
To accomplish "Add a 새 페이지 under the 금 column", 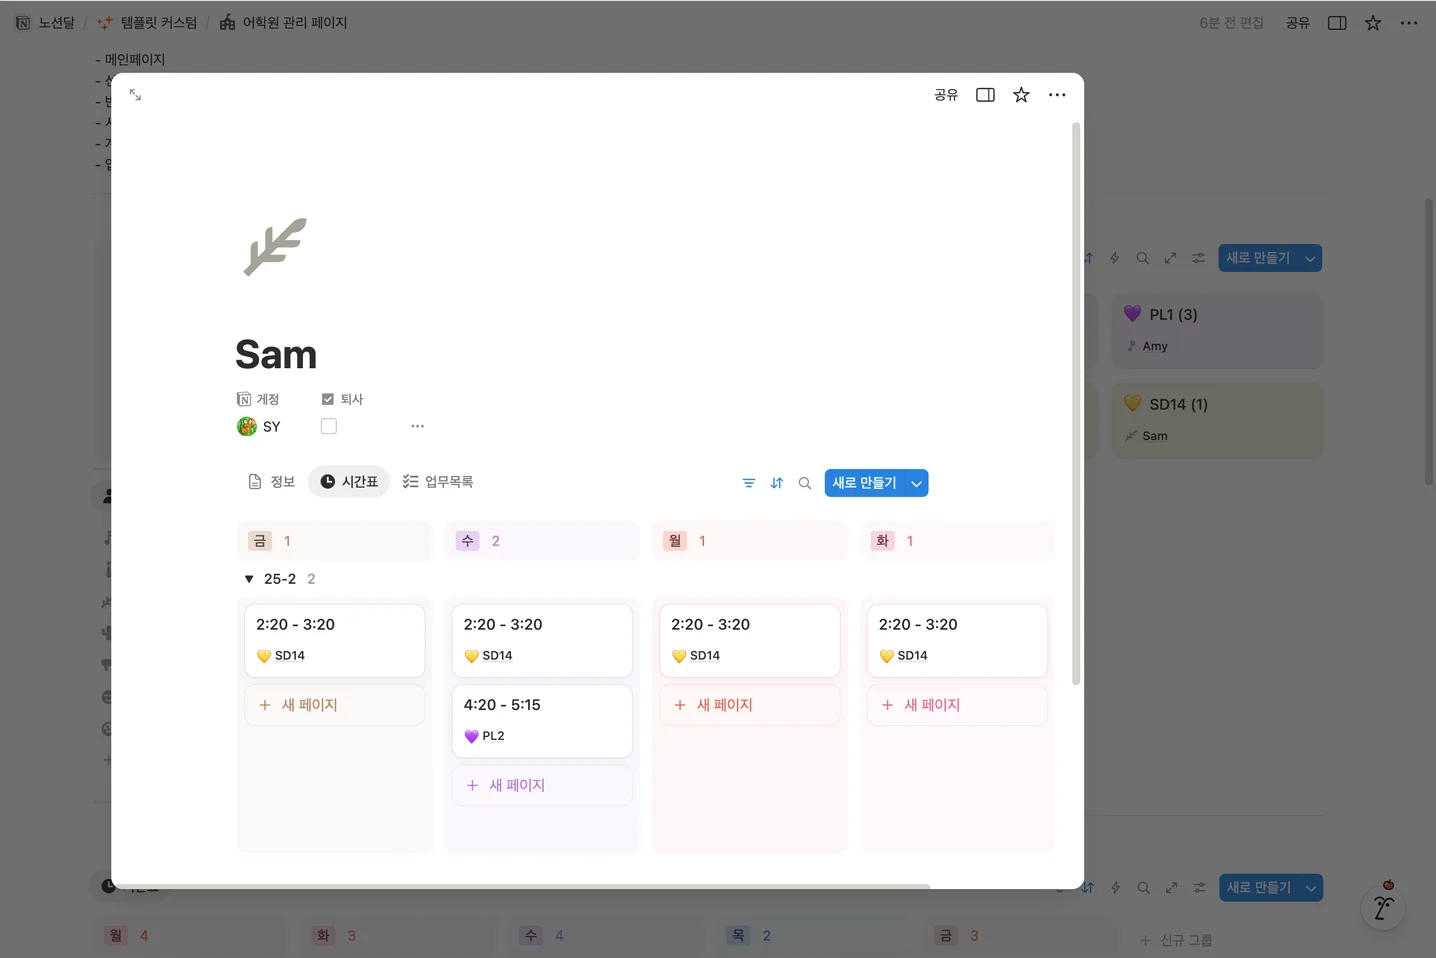I will tap(334, 705).
